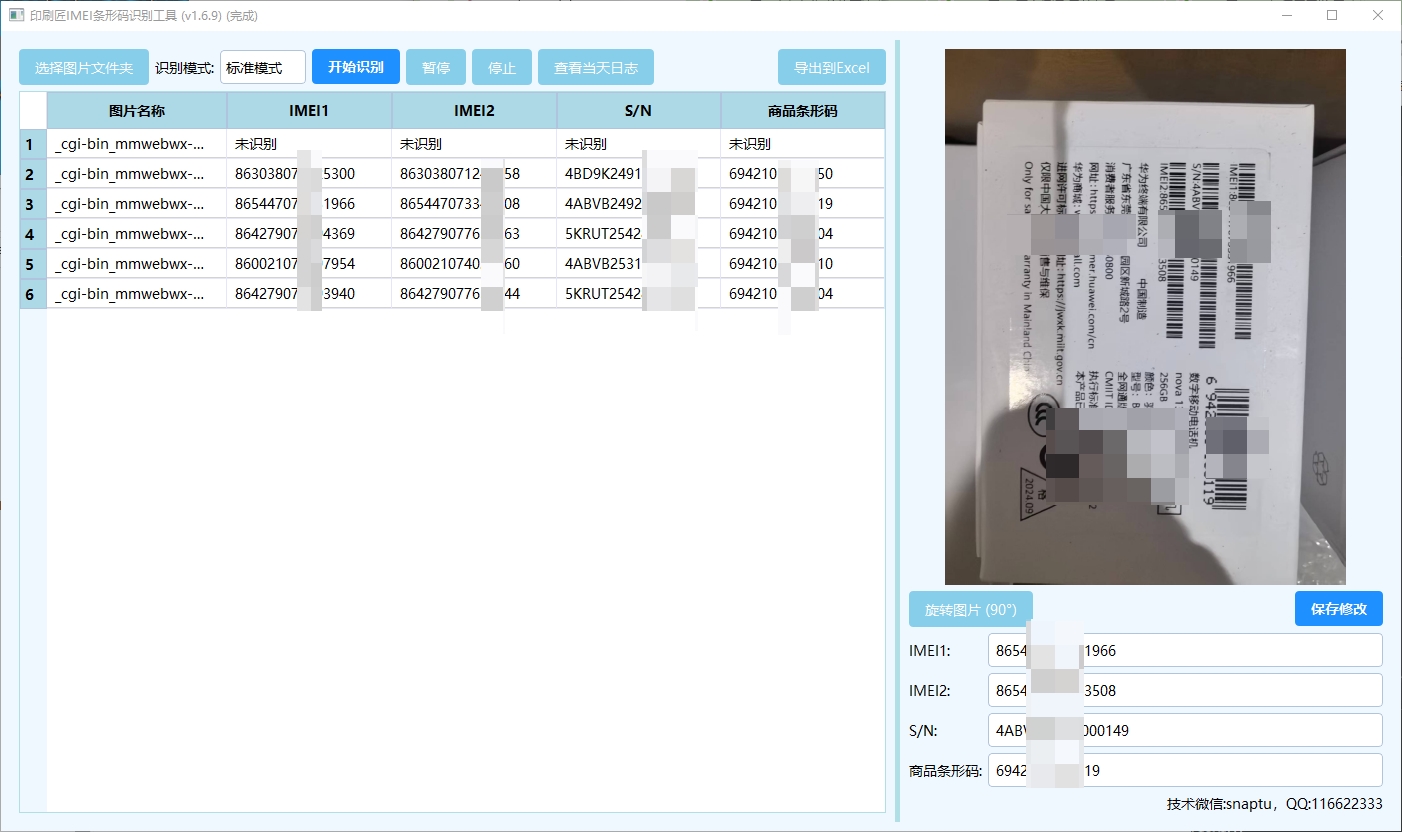Open 查看当天日志 log viewer
Image resolution: width=1402 pixels, height=832 pixels.
[596, 68]
